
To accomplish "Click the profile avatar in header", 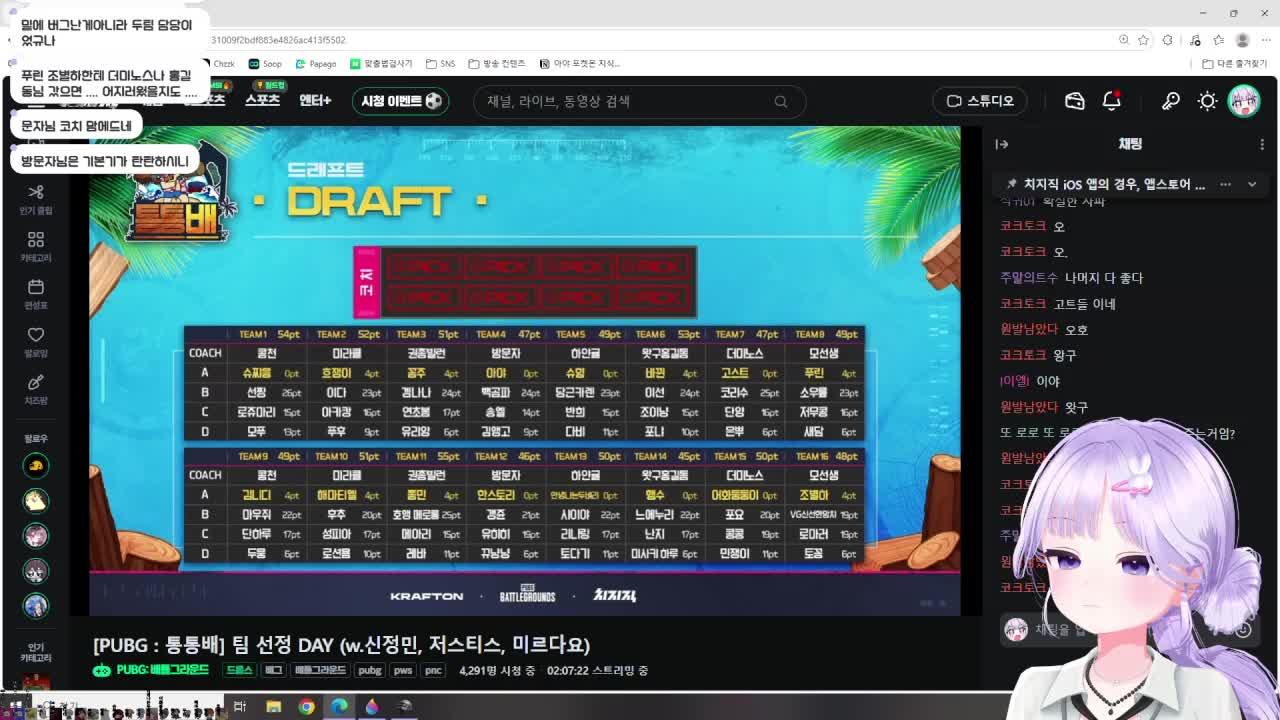I will (x=1244, y=101).
